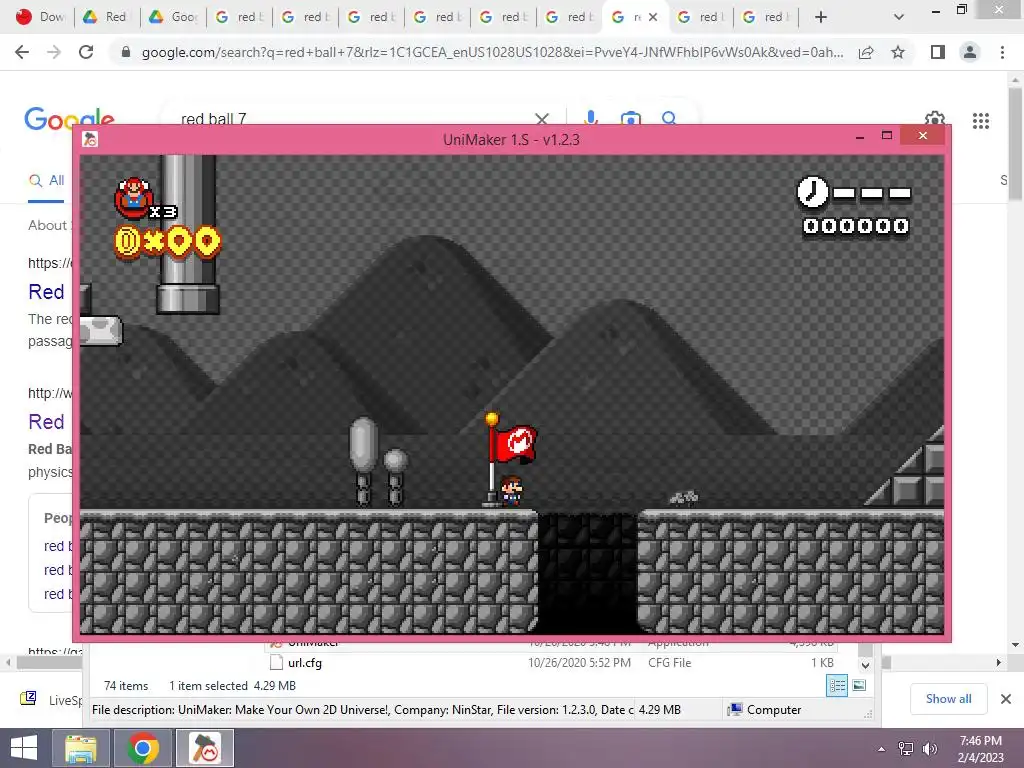This screenshot has width=1024, height=768.
Task: Close the active Chrome tab
Action: click(x=652, y=17)
